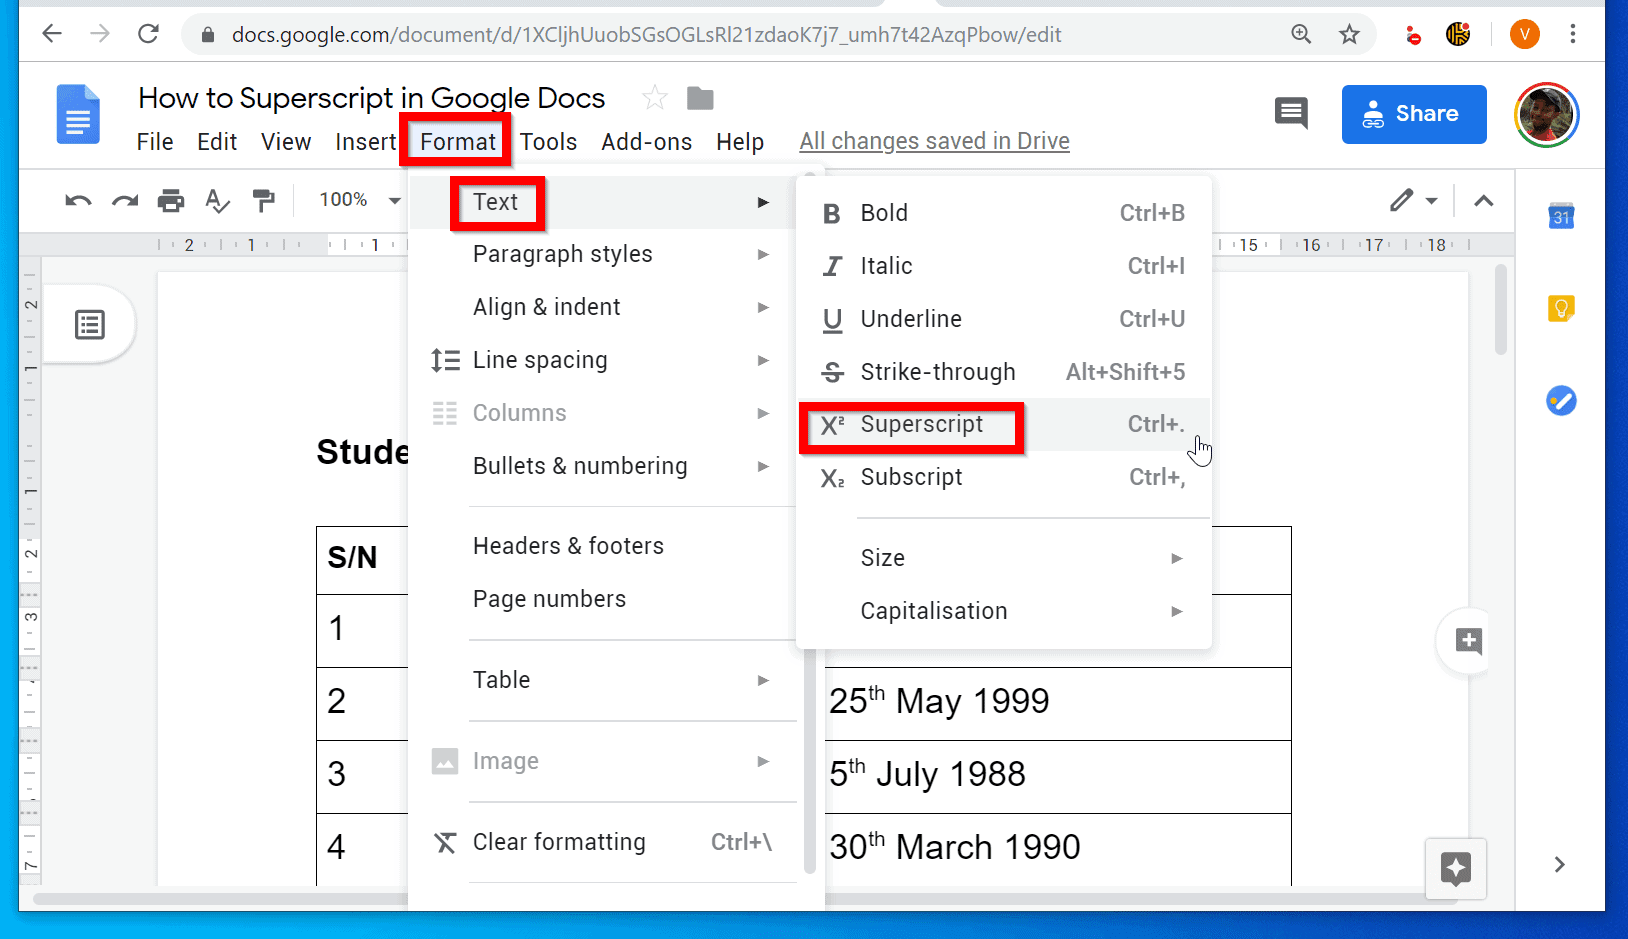
Task: Click the zoom magnifier icon in address bar
Action: pyautogui.click(x=1301, y=34)
